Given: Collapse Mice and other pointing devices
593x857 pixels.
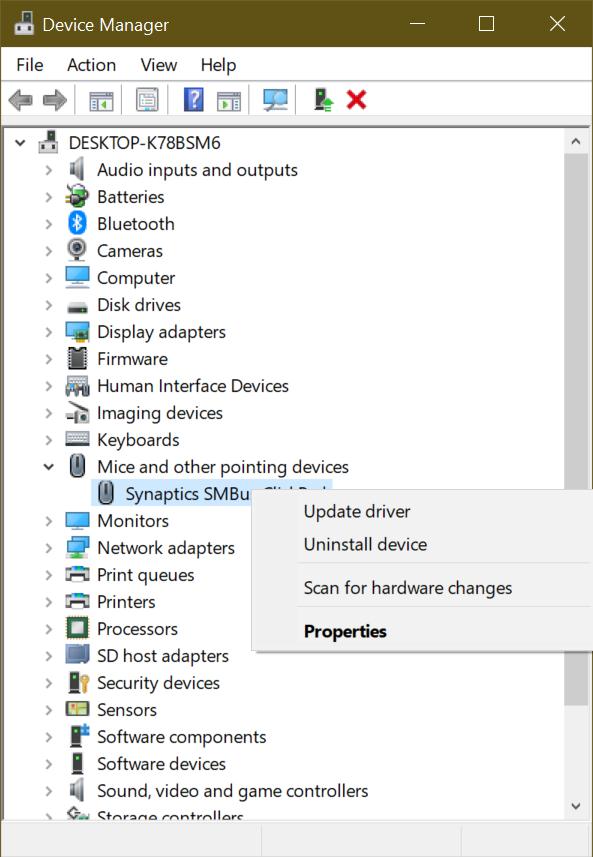Looking at the screenshot, I should click(49, 467).
